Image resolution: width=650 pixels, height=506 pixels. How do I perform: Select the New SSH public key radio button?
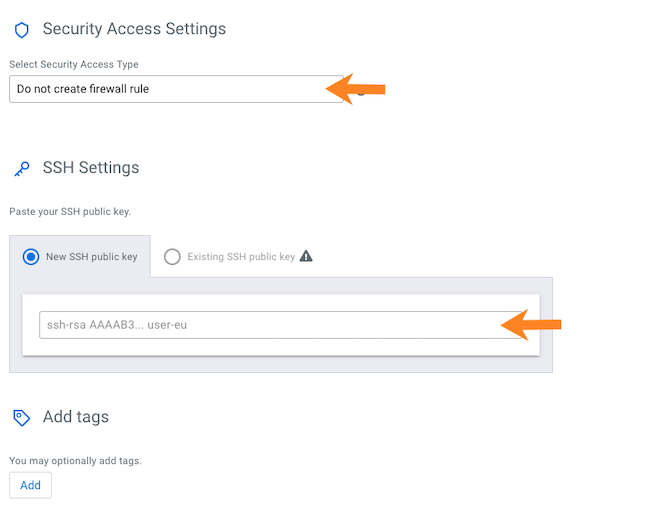point(31,257)
